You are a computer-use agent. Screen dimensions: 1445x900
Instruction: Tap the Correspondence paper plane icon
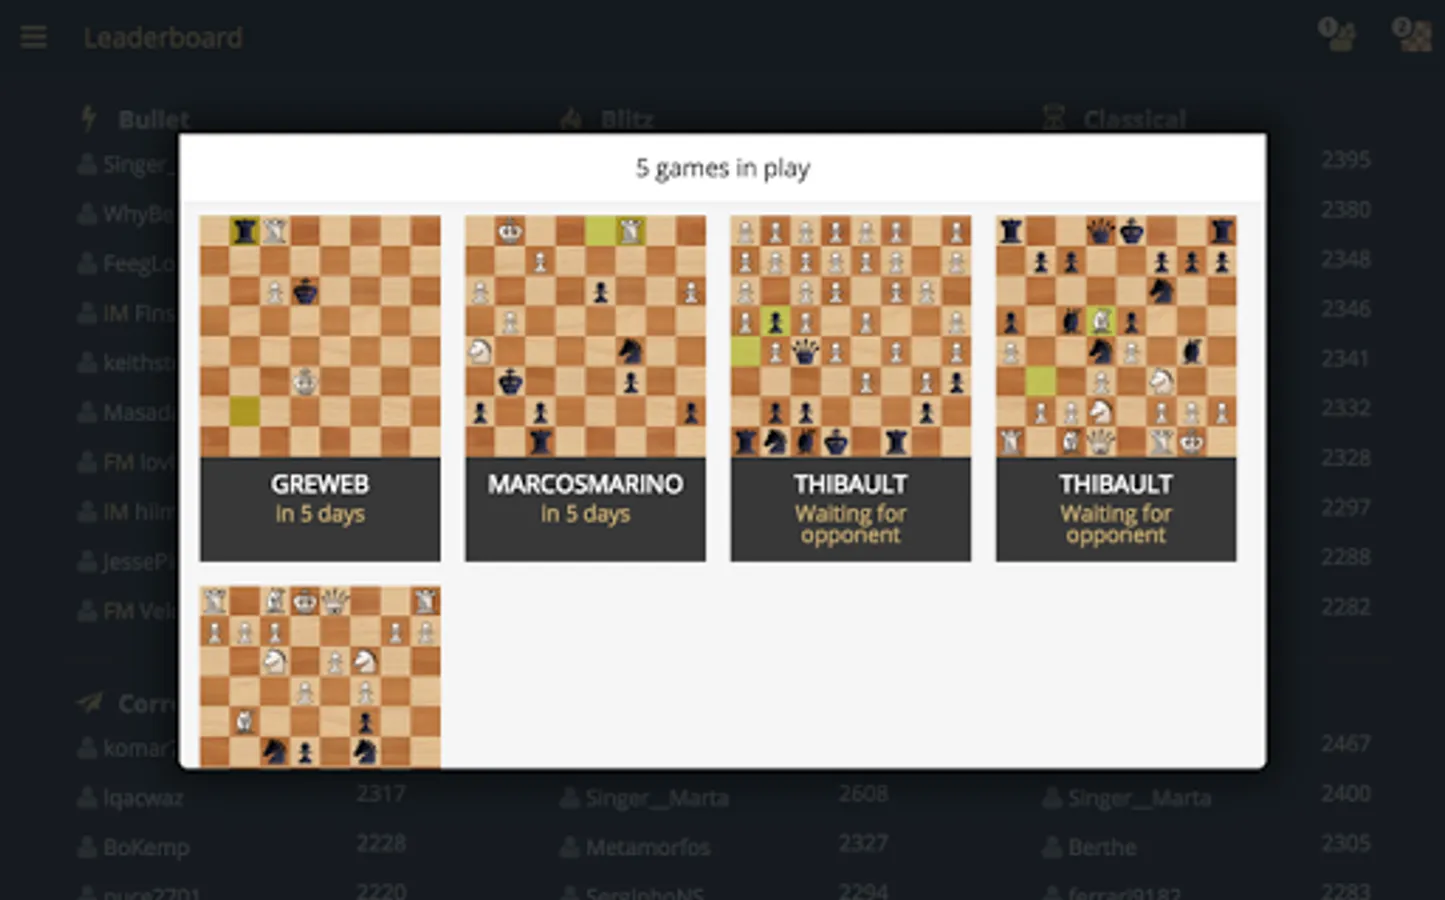click(x=90, y=703)
